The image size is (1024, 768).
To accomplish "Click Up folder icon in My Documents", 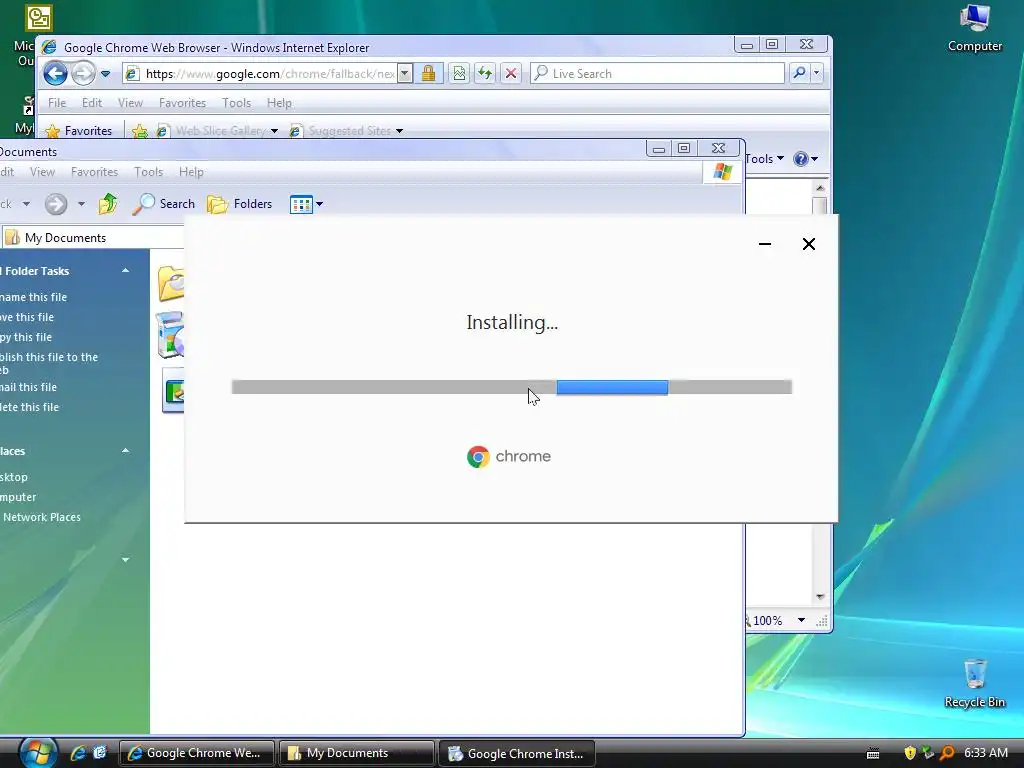I will click(x=108, y=204).
